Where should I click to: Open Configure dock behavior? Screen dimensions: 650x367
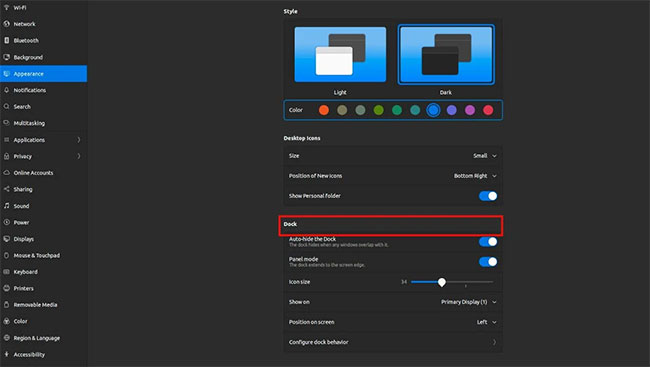[393, 342]
